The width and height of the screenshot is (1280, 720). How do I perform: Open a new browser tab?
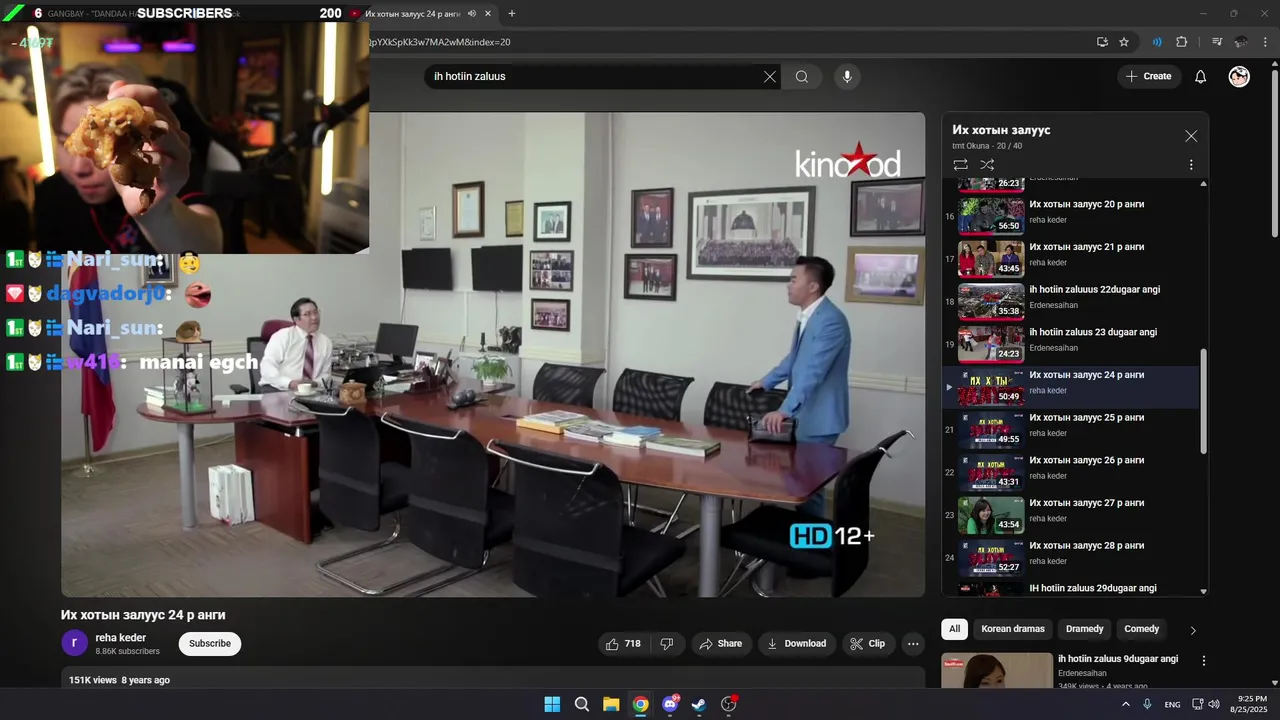512,14
